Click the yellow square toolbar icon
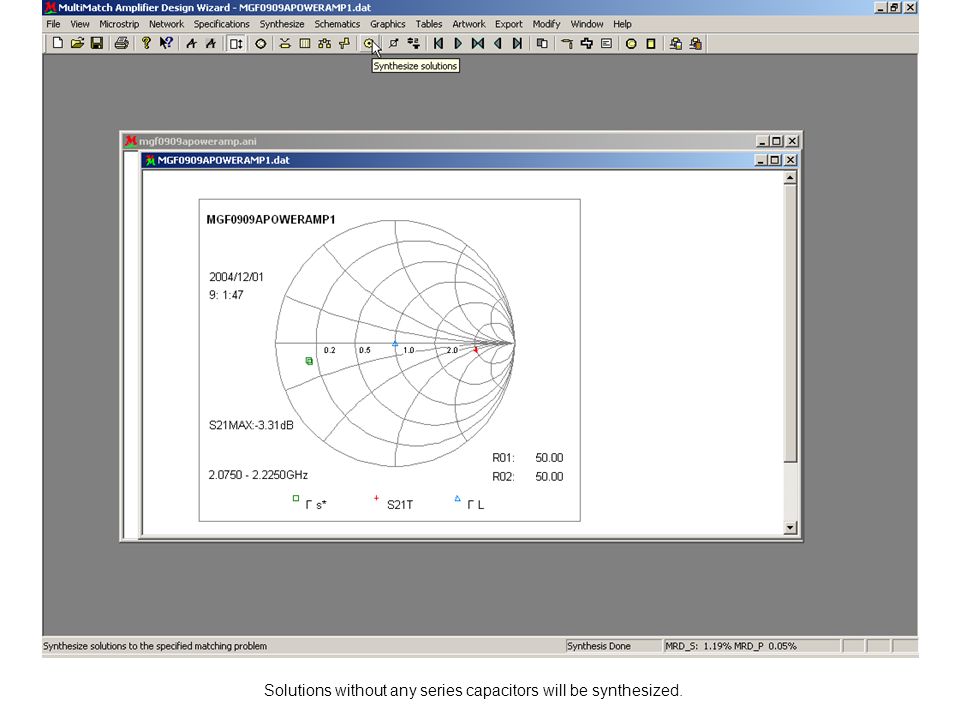This screenshot has height=720, width=960. (x=651, y=43)
